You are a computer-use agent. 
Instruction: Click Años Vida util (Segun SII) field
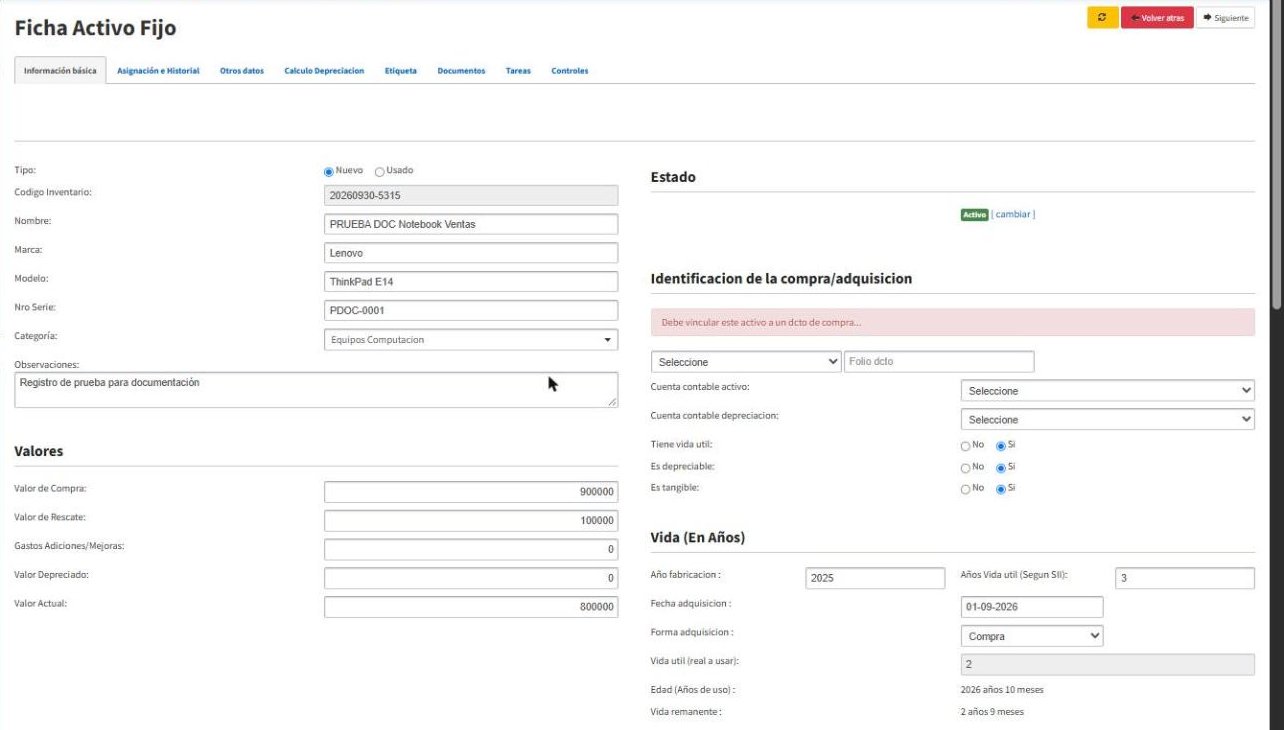[1184, 578]
